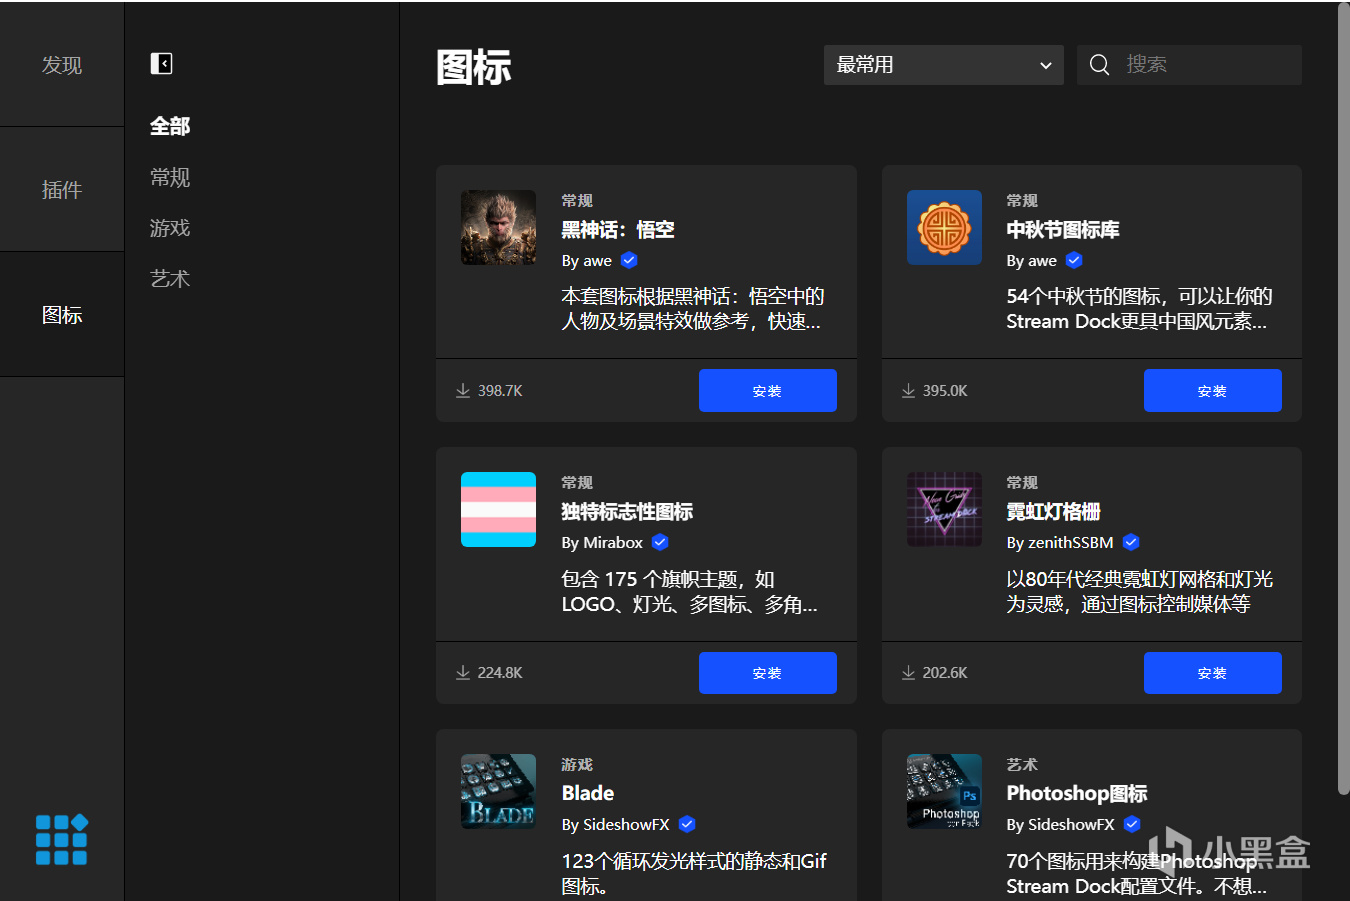Viewport: 1350px width, 901px height.
Task: Click the 游戏 tag on Blade card
Action: click(x=577, y=765)
